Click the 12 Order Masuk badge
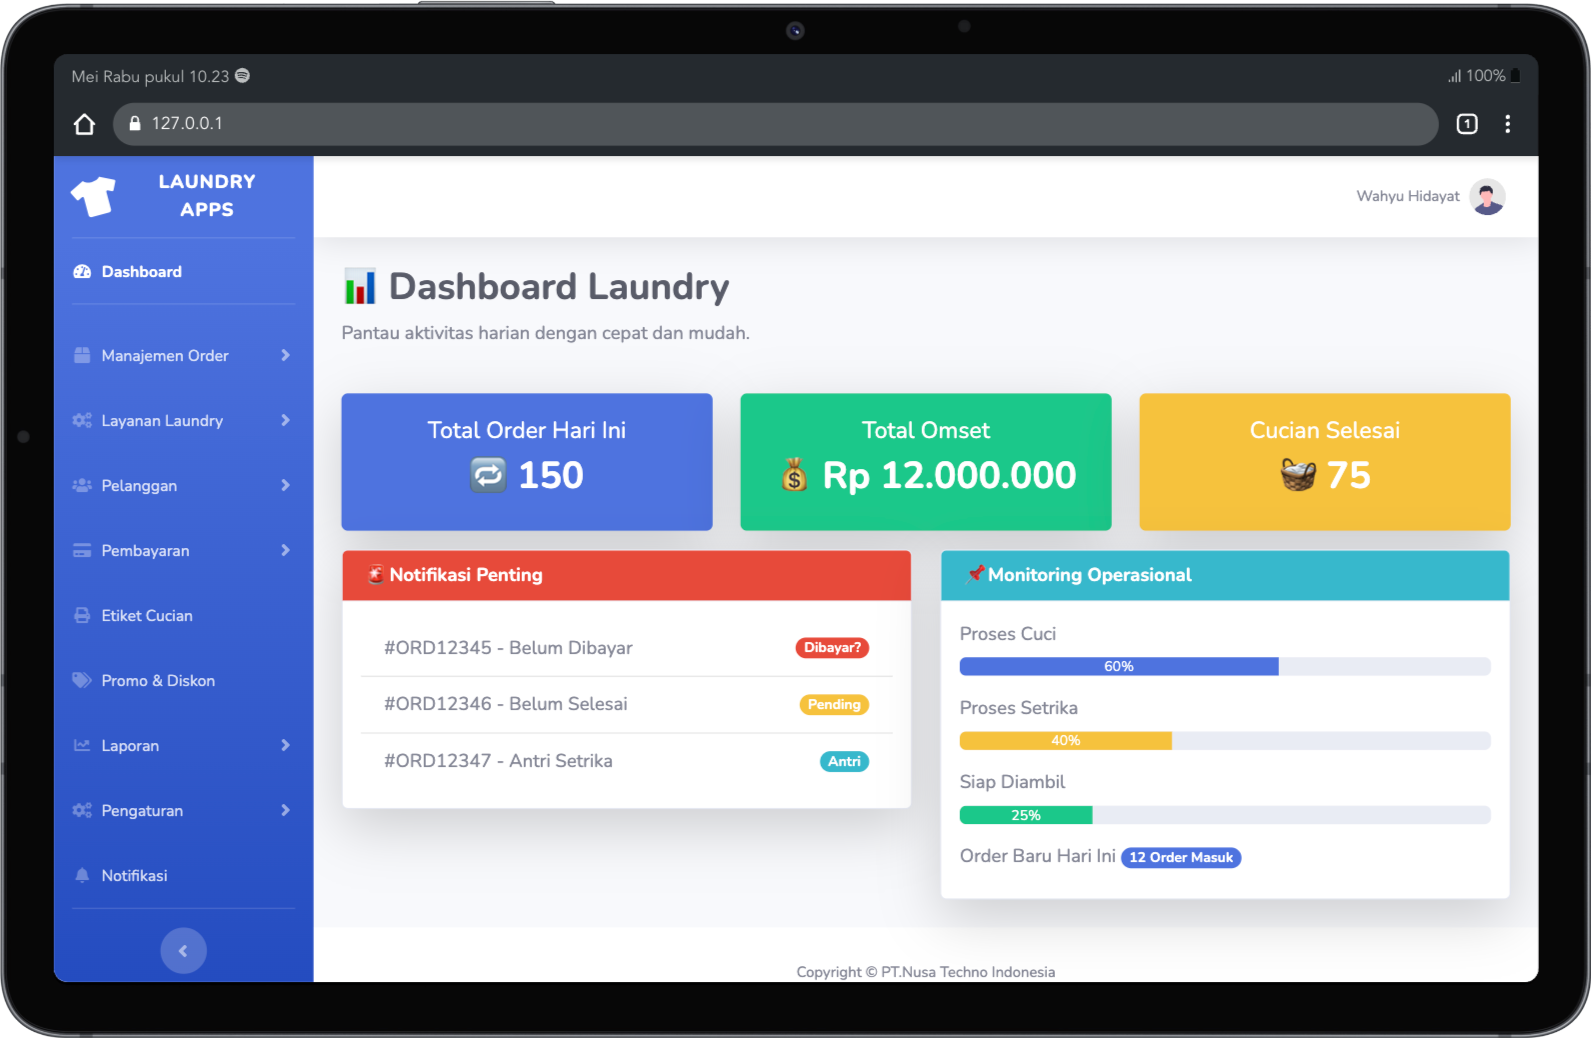The height and width of the screenshot is (1038, 1591). point(1181,858)
